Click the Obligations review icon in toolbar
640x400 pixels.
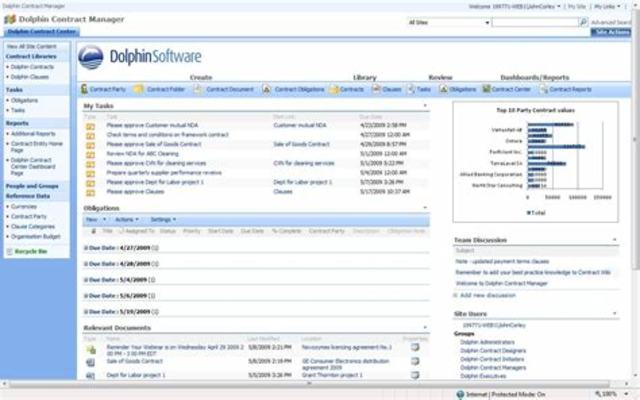(x=443, y=89)
